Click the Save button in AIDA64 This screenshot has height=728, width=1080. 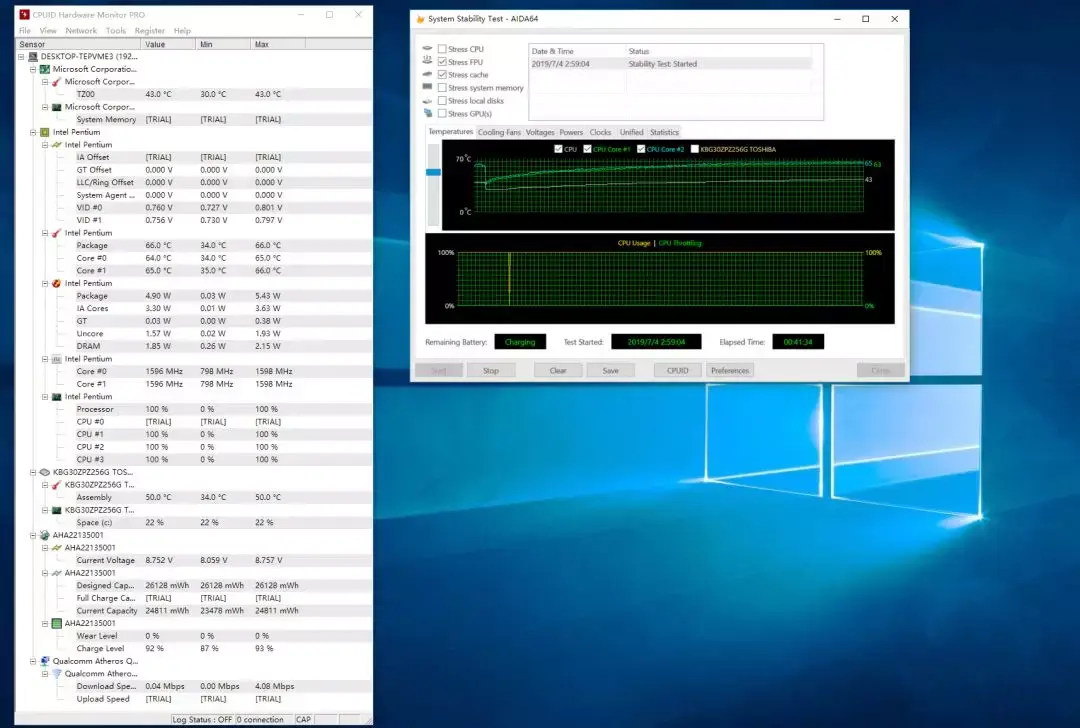(x=610, y=371)
